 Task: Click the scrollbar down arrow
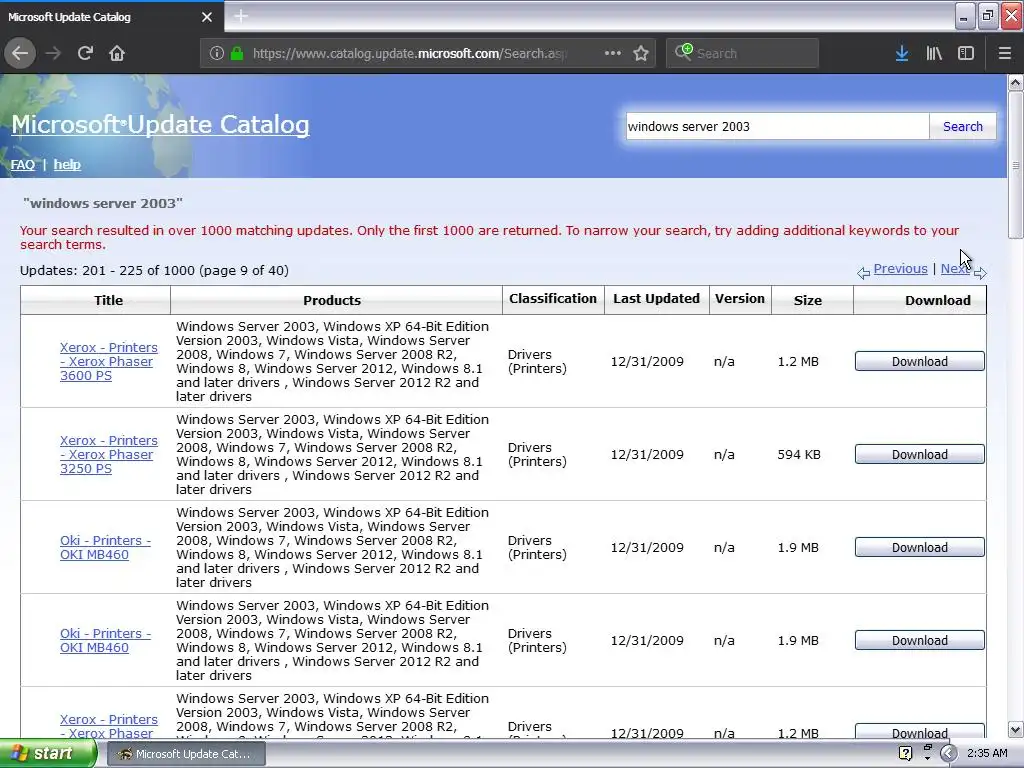point(1015,729)
